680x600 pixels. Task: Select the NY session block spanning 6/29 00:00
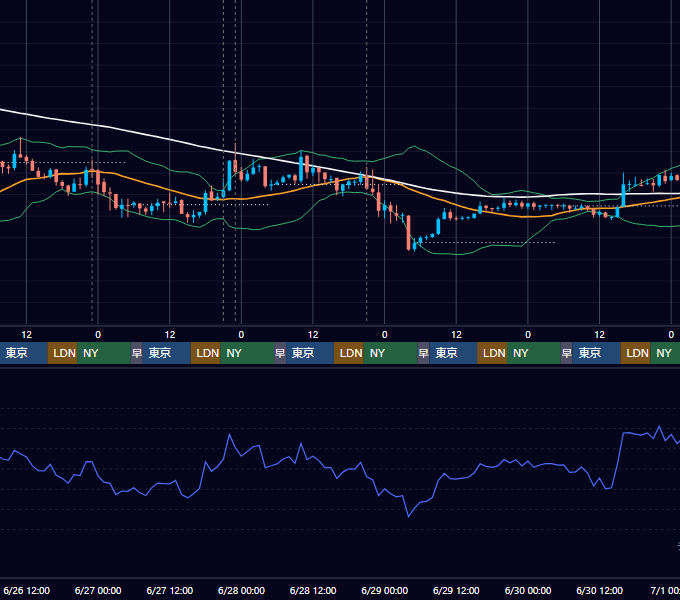(x=390, y=353)
